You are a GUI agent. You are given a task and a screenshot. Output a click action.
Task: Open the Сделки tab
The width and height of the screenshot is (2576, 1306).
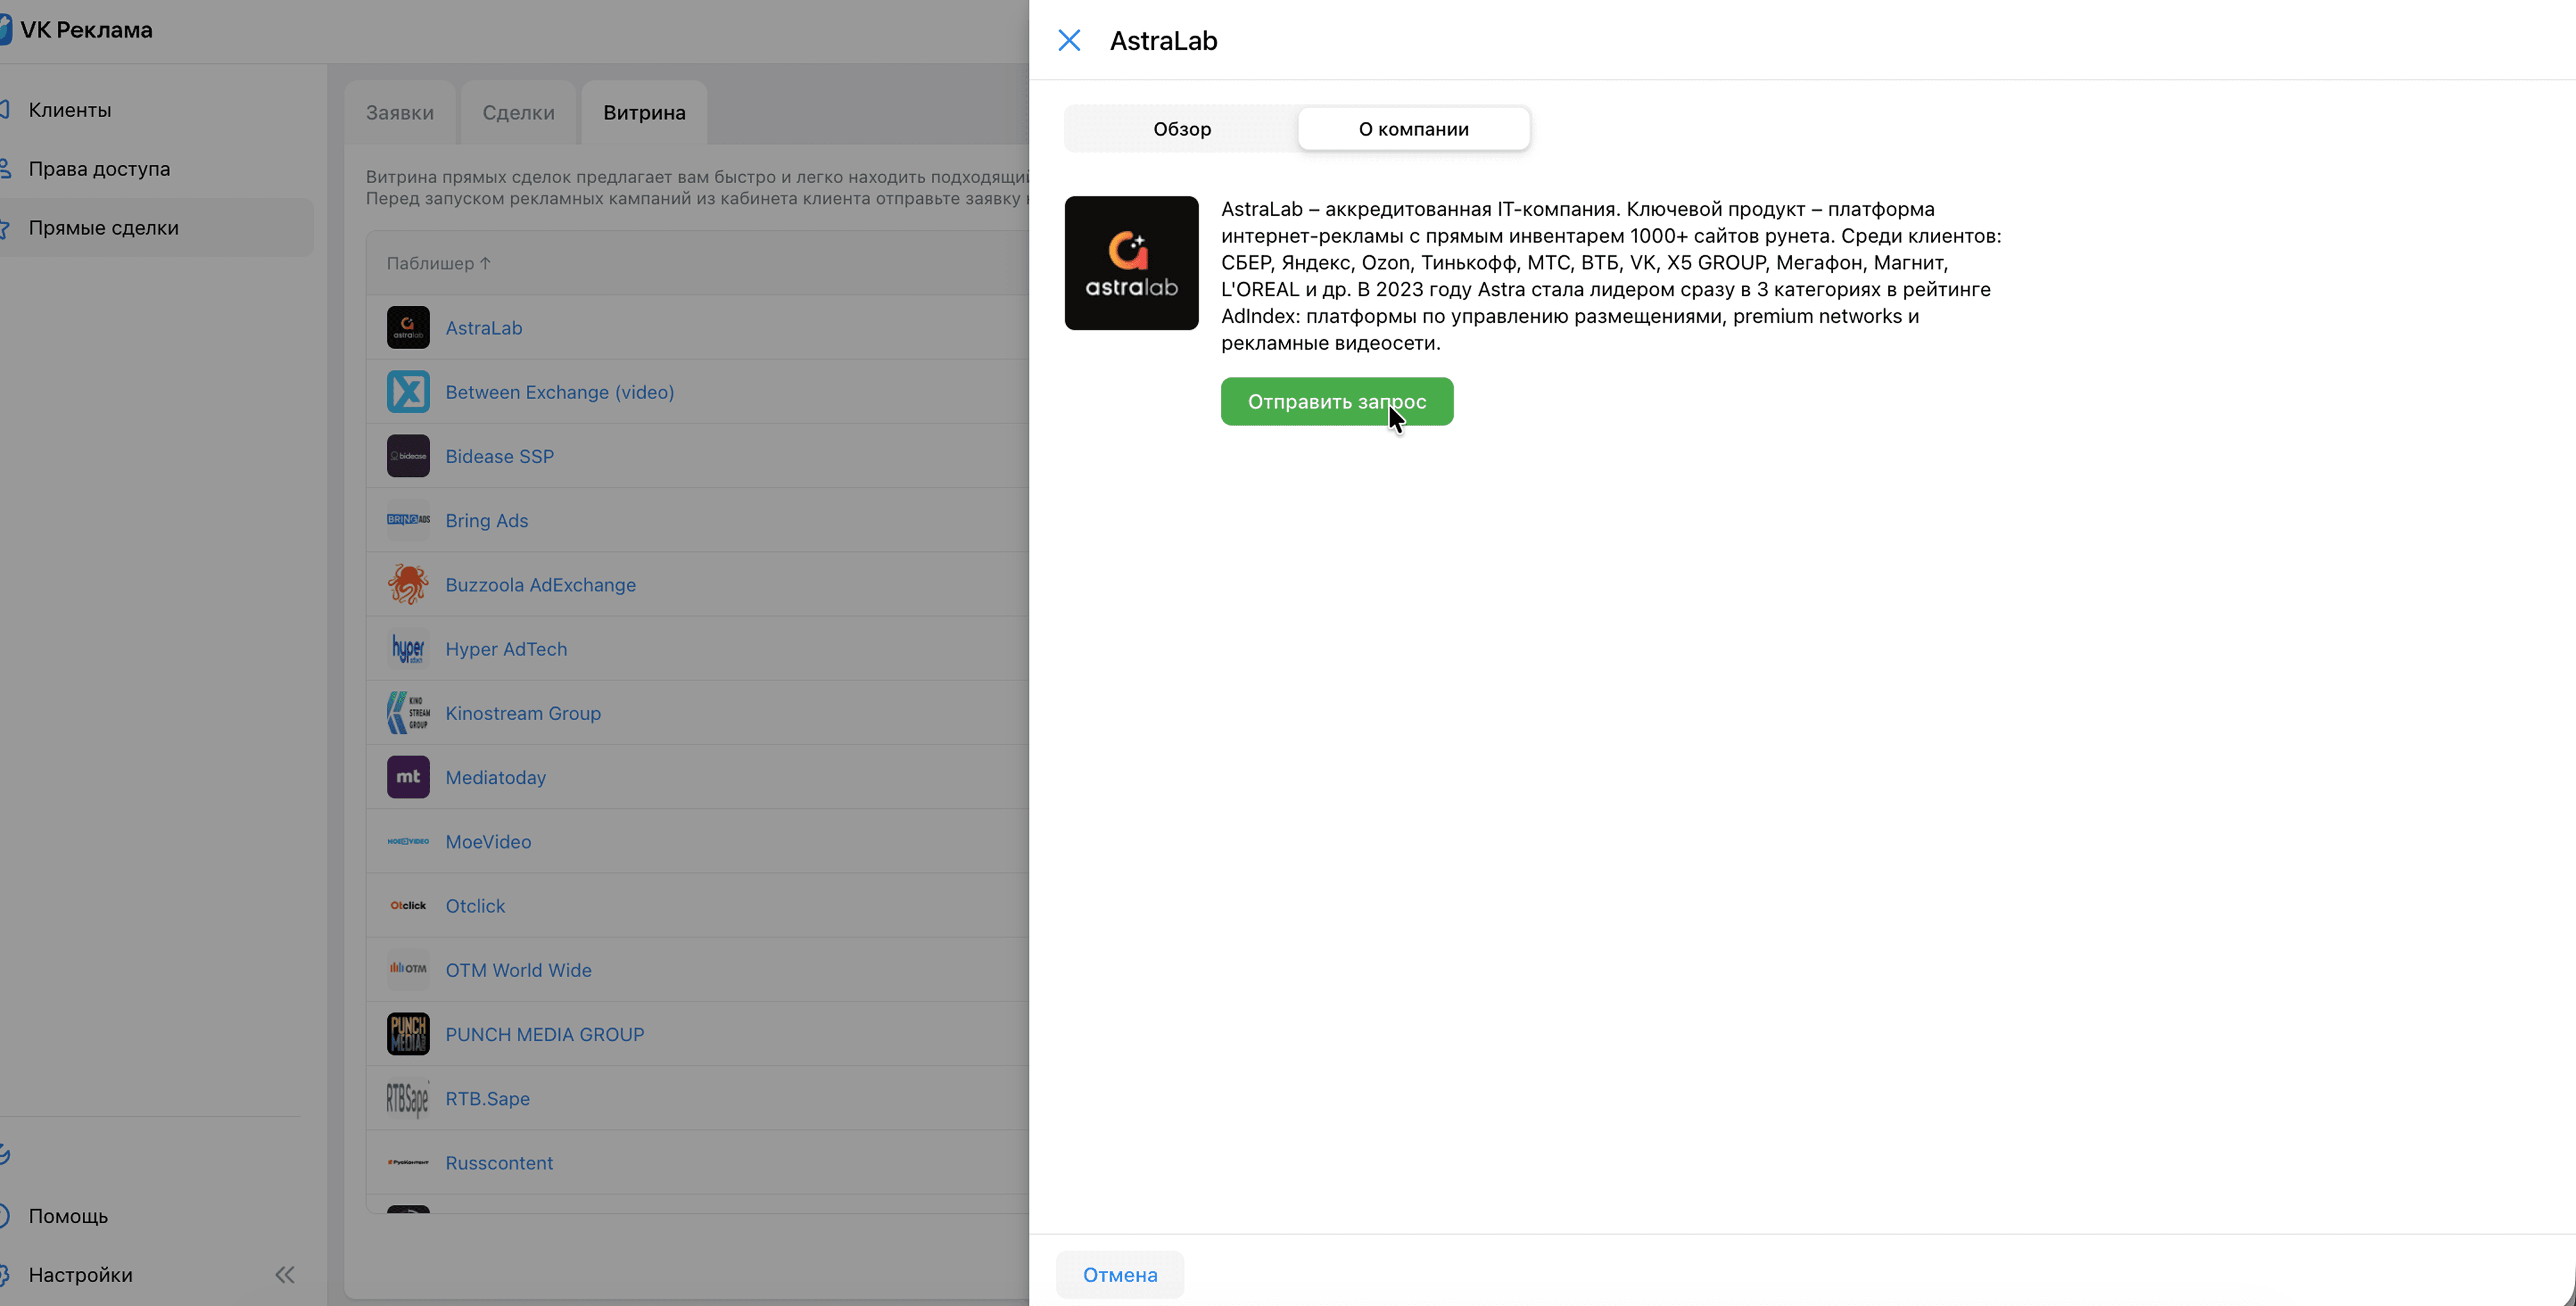518,113
